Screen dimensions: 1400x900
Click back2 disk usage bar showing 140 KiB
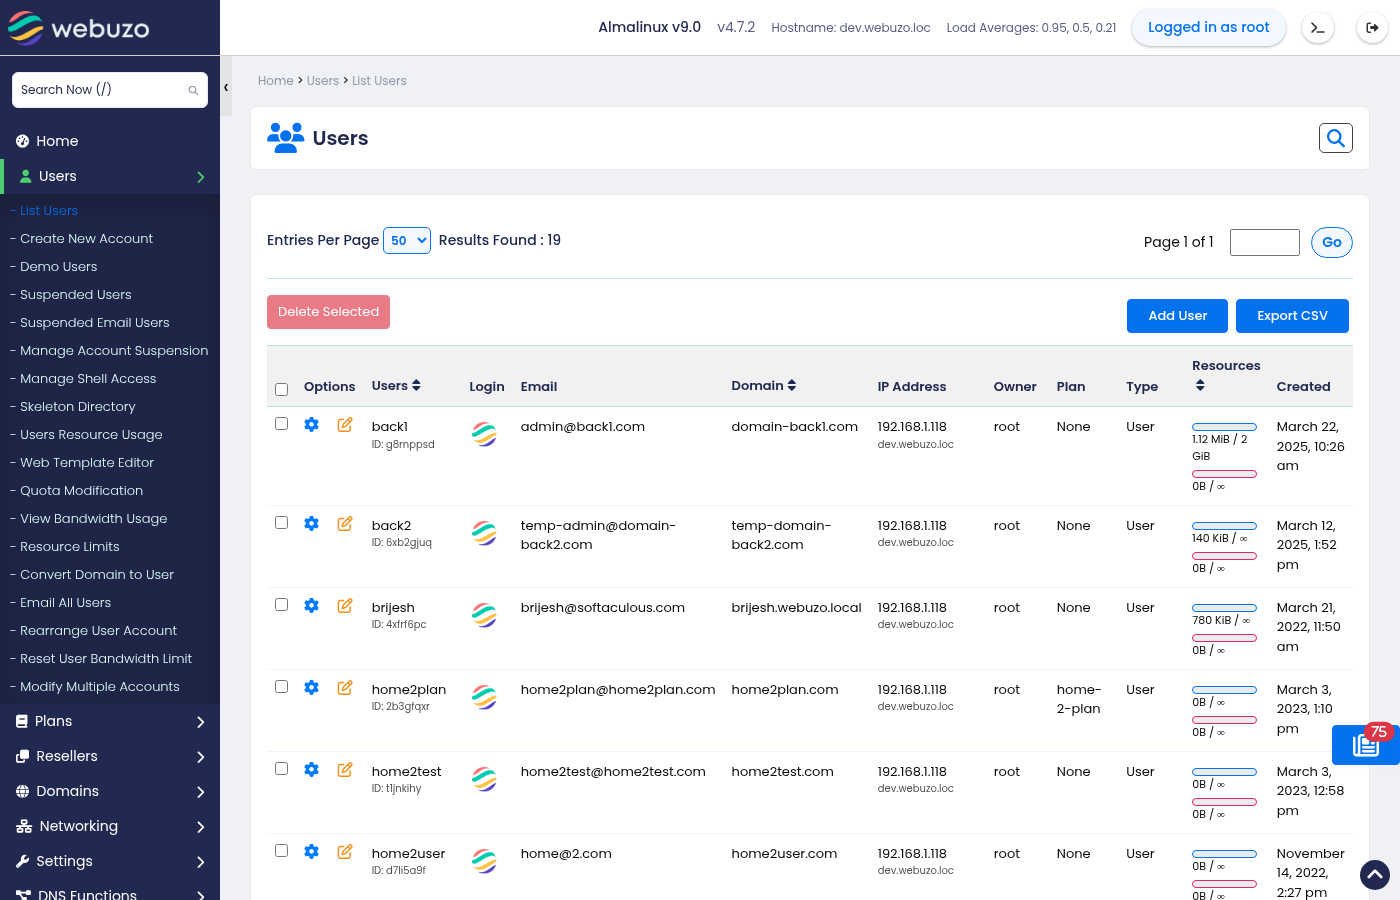click(x=1224, y=526)
